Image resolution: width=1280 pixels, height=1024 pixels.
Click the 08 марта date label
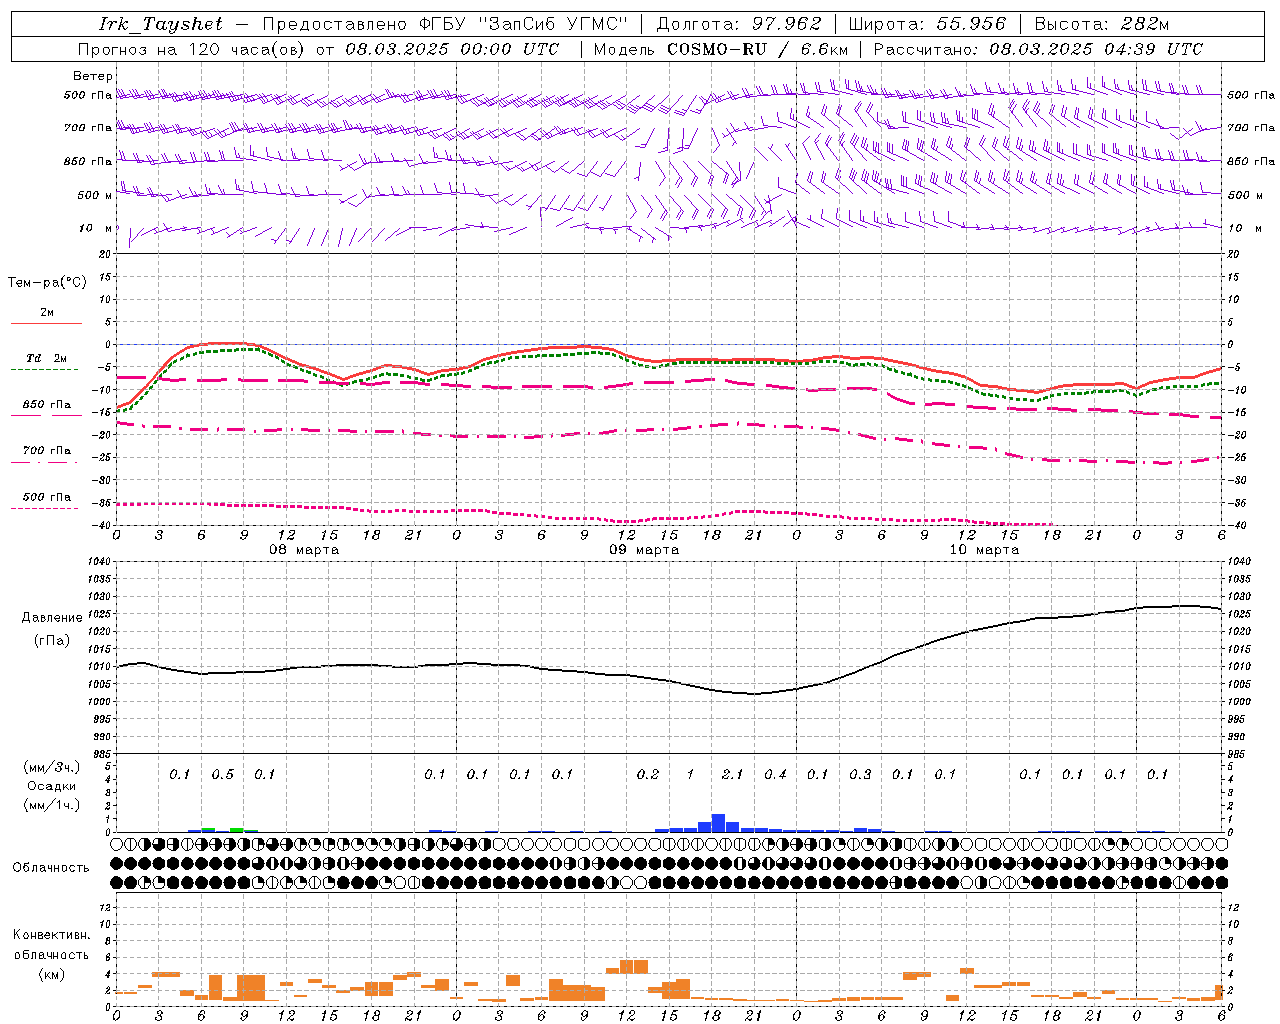(304, 550)
